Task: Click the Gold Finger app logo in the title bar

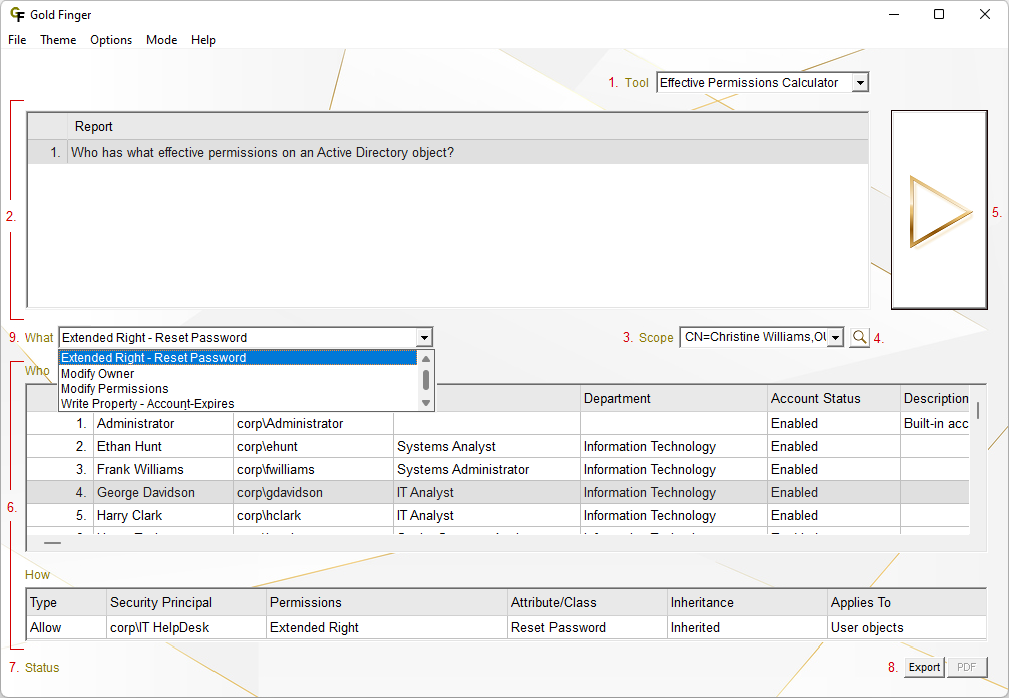Action: pos(17,14)
